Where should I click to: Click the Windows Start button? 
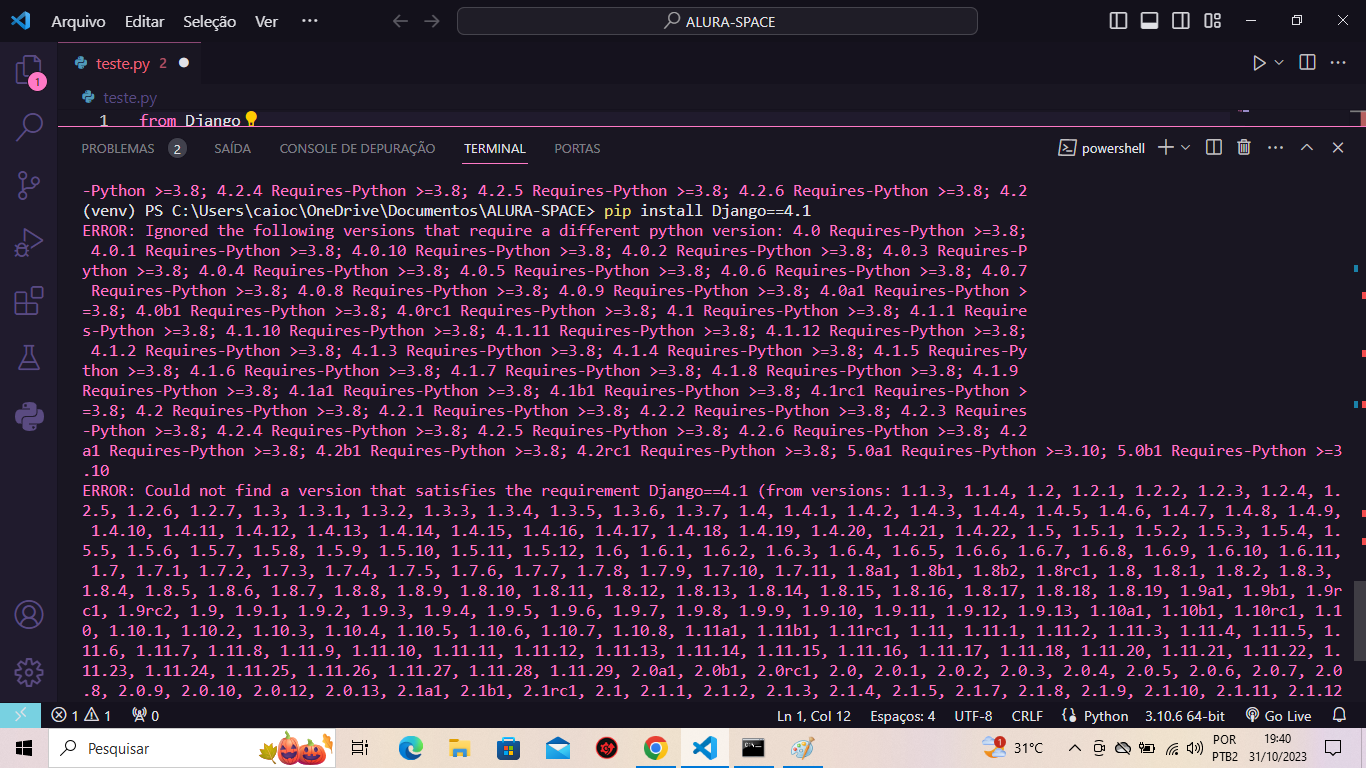[24, 748]
